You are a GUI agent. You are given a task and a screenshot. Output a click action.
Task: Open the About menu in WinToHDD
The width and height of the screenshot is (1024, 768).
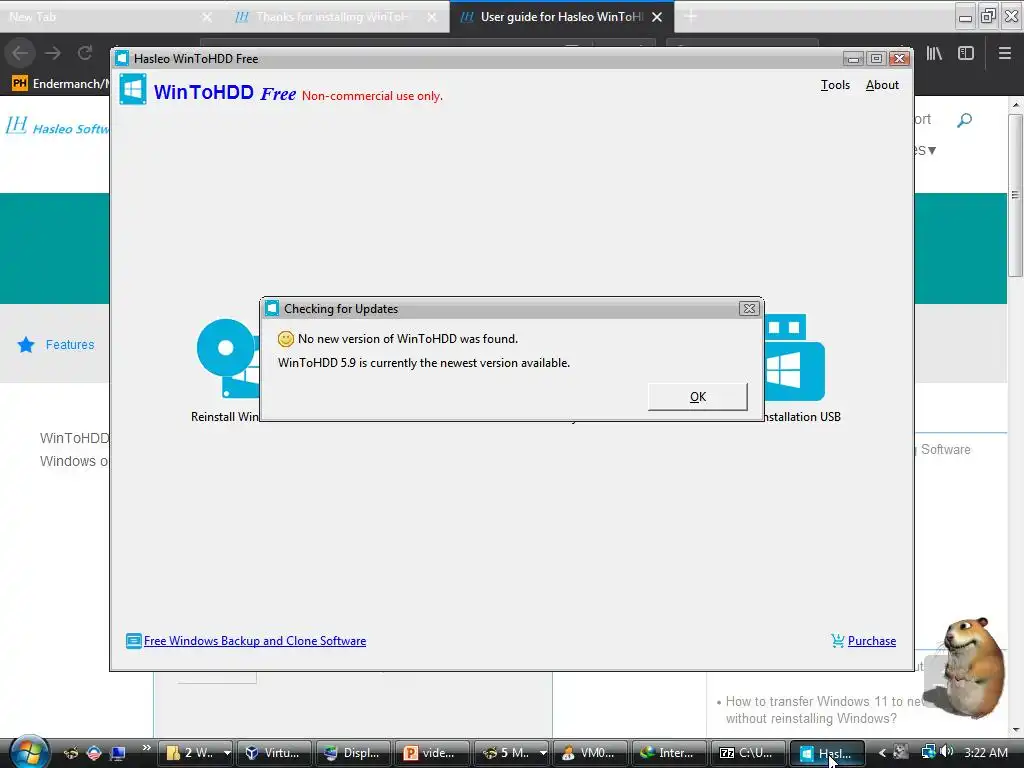[x=882, y=85]
